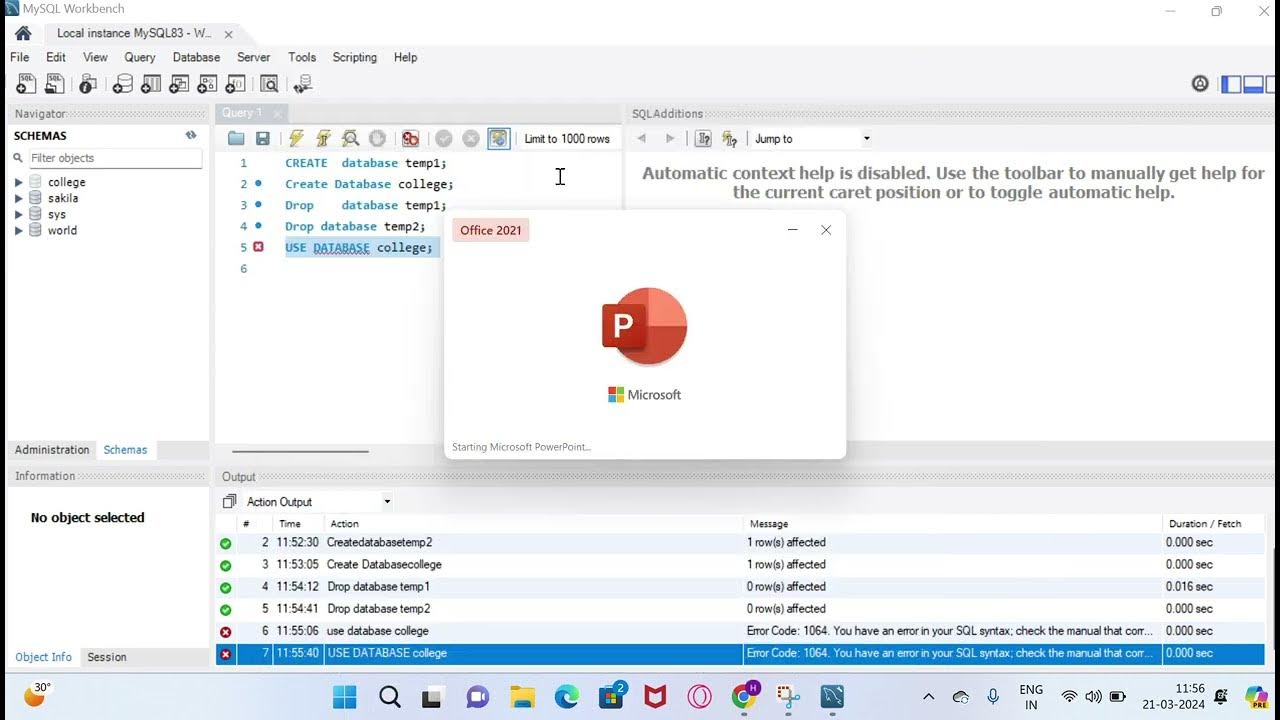Open Microsoft Edge from the taskbar
Image resolution: width=1280 pixels, height=720 pixels.
pyautogui.click(x=567, y=697)
